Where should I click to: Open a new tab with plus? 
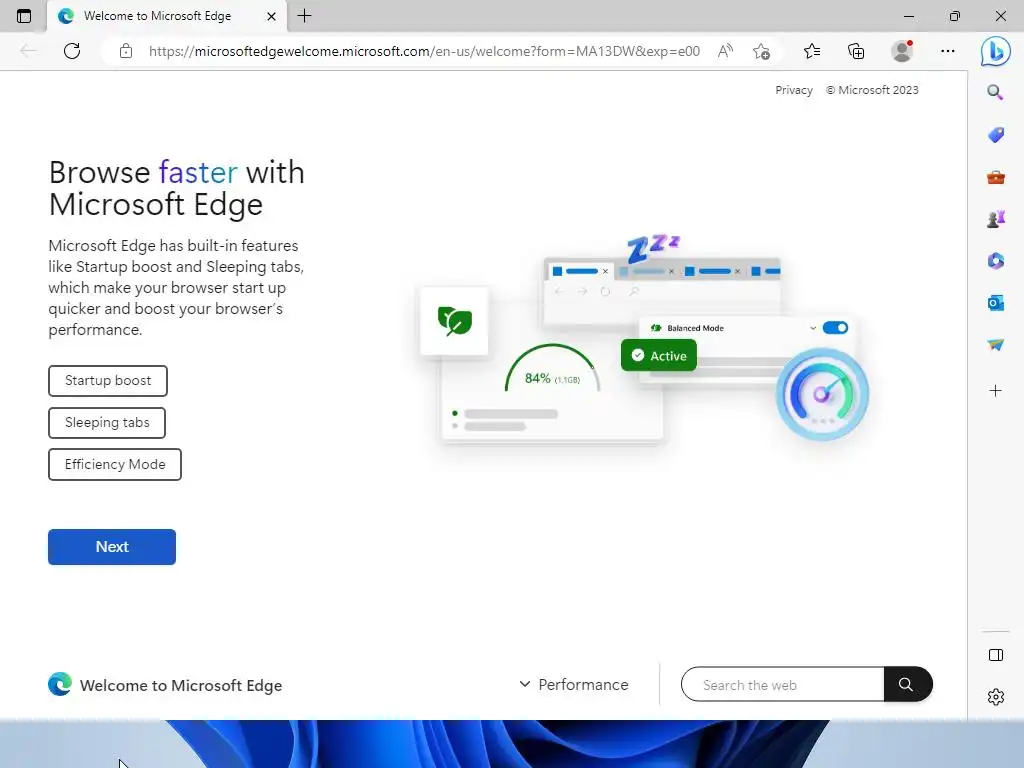point(304,16)
